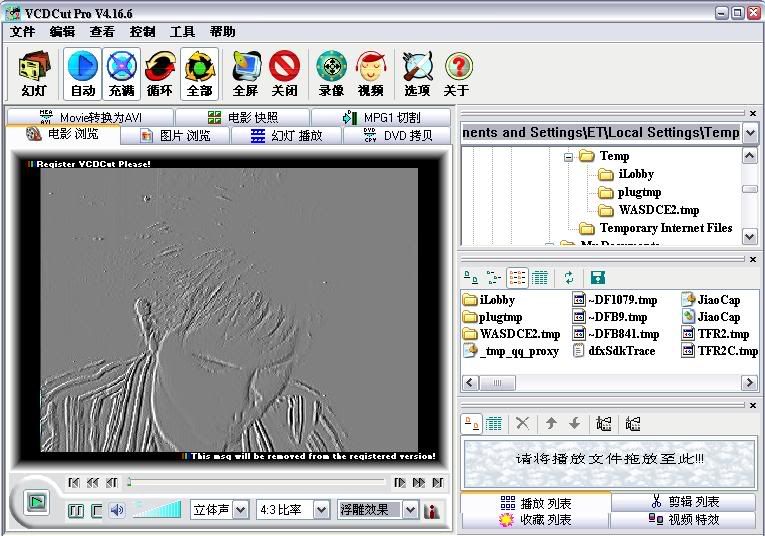
Task: Open the 查看 menu
Action: point(102,32)
